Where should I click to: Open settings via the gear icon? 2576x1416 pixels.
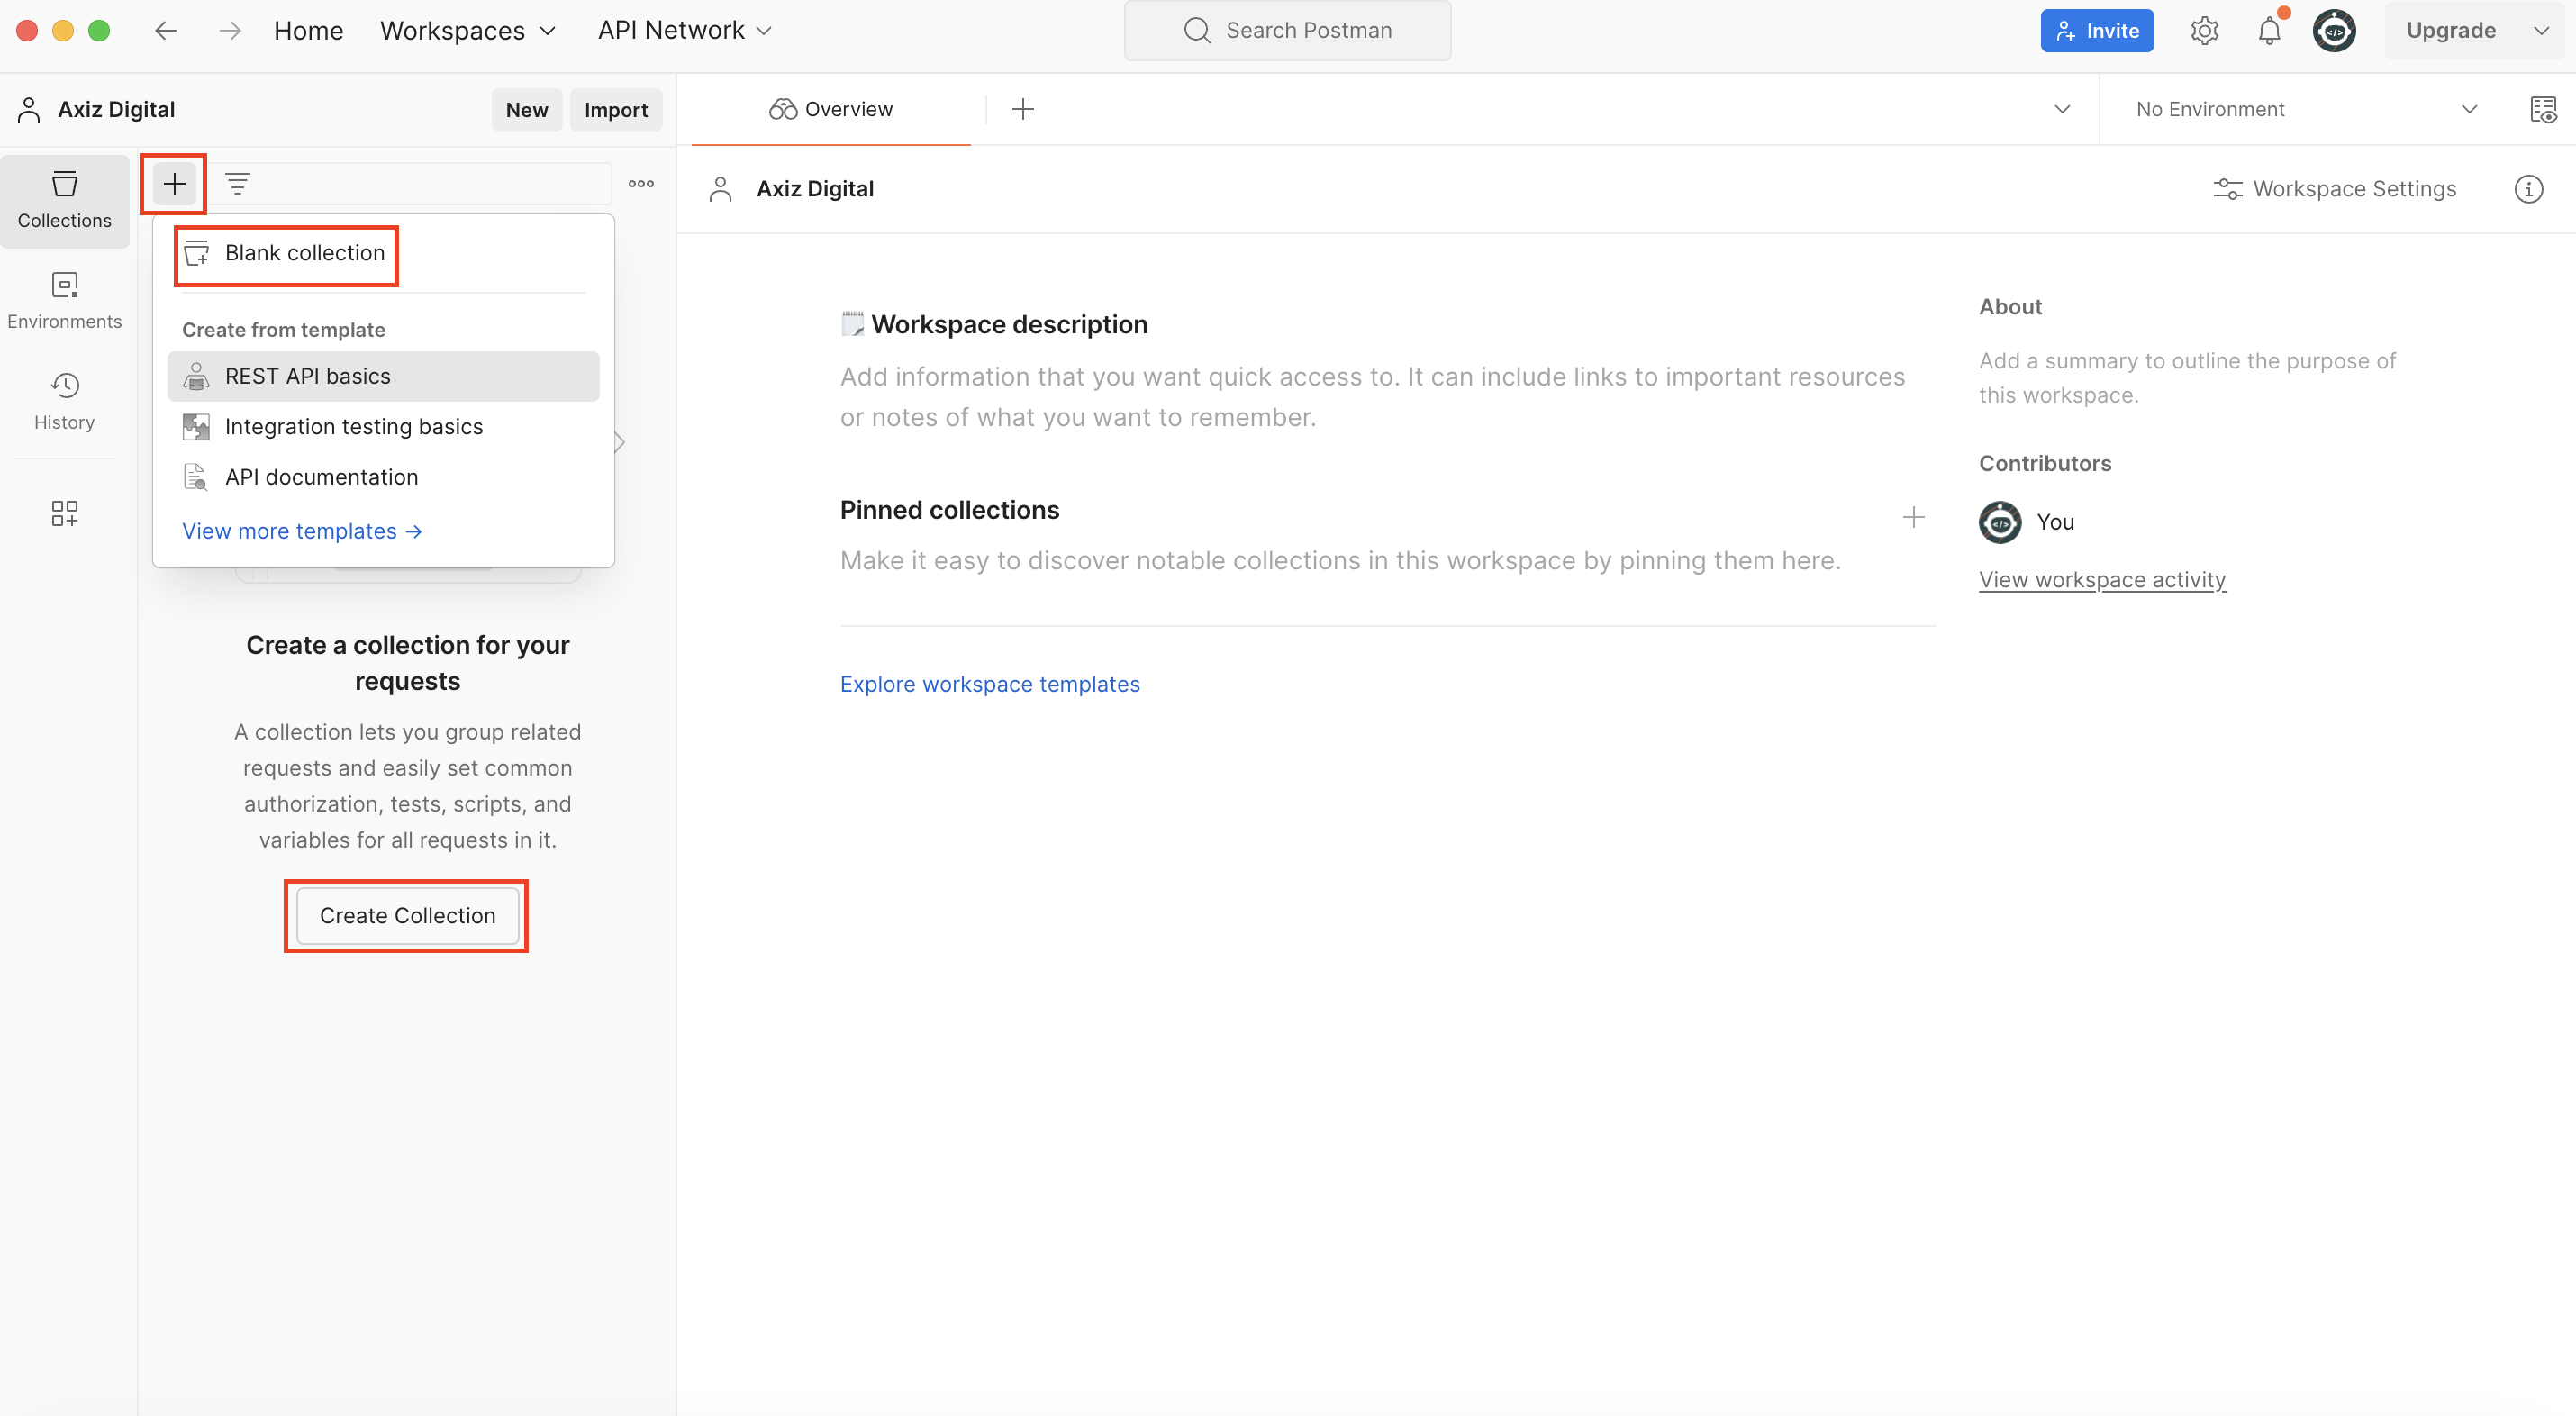point(2204,31)
